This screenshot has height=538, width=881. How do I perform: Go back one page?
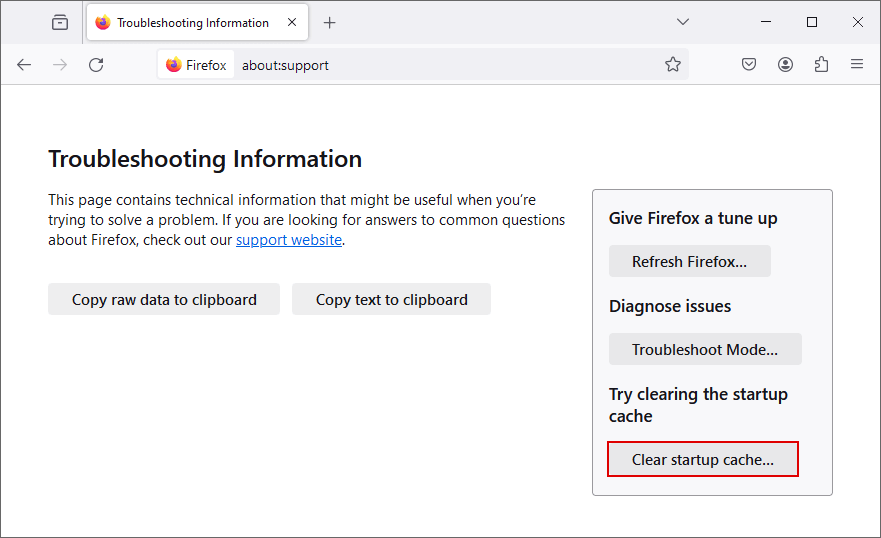click(x=24, y=65)
